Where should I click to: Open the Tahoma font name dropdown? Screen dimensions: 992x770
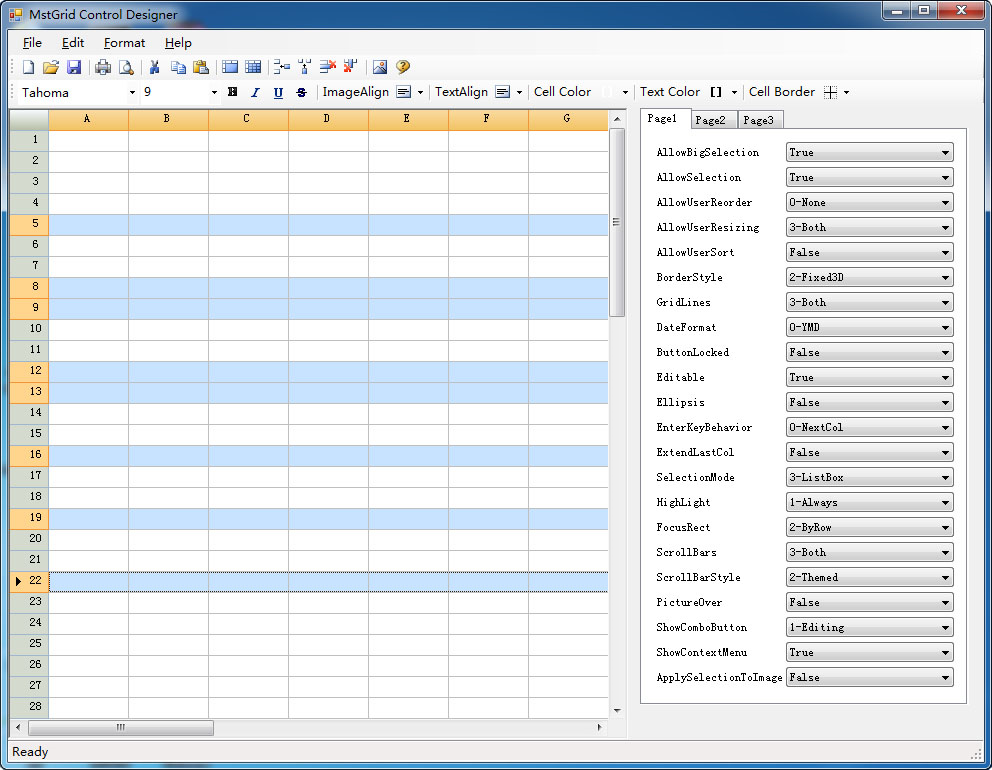132,92
